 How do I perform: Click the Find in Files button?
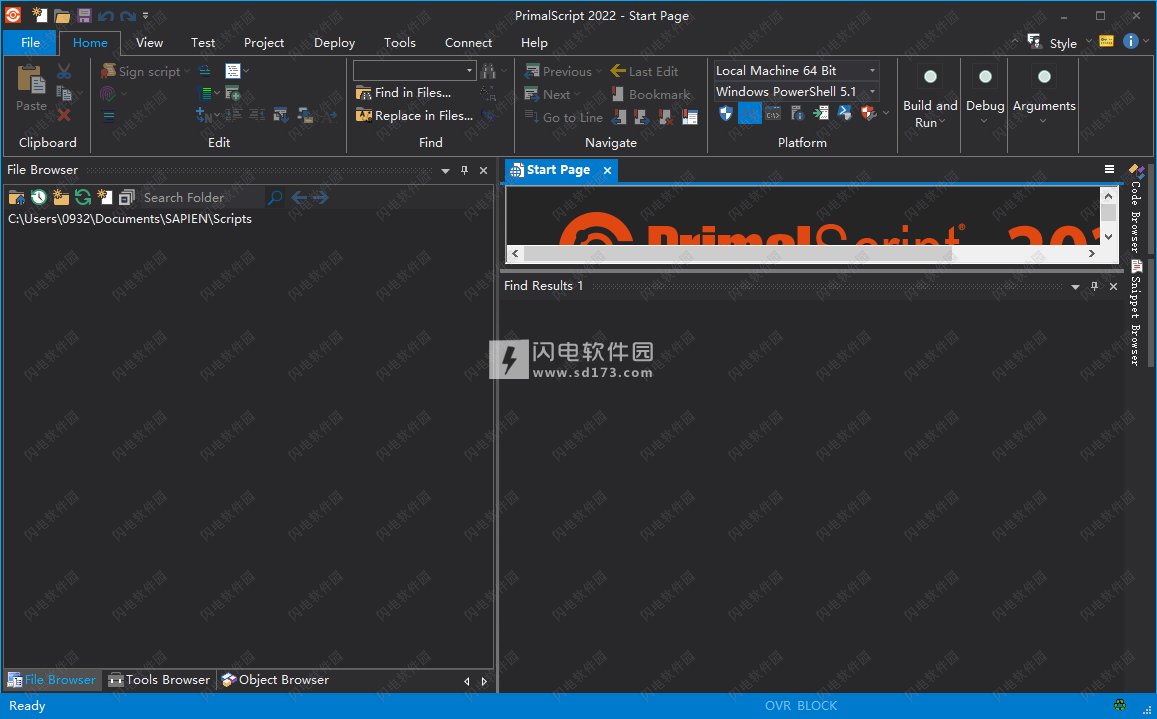pos(404,93)
